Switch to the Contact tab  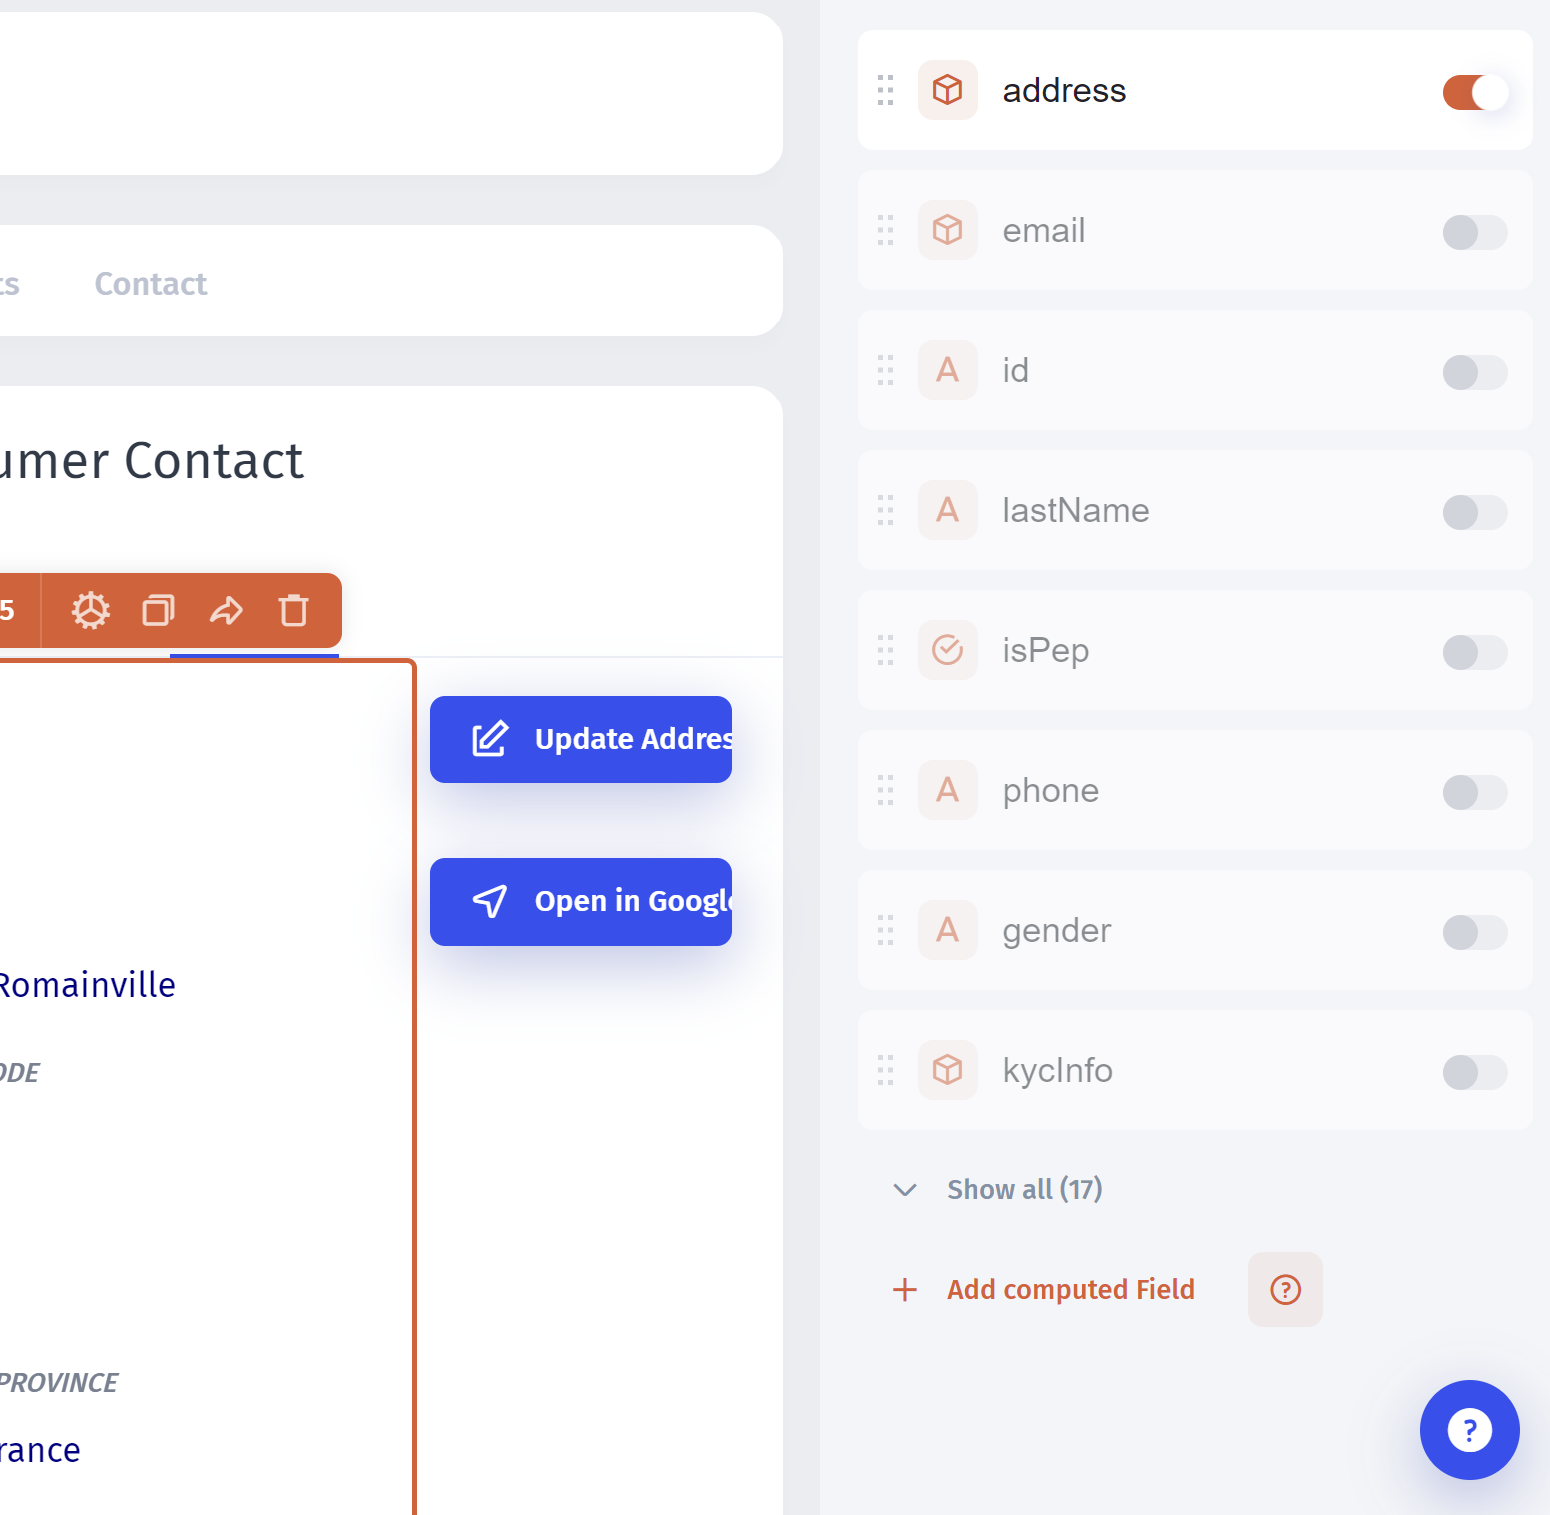[151, 284]
